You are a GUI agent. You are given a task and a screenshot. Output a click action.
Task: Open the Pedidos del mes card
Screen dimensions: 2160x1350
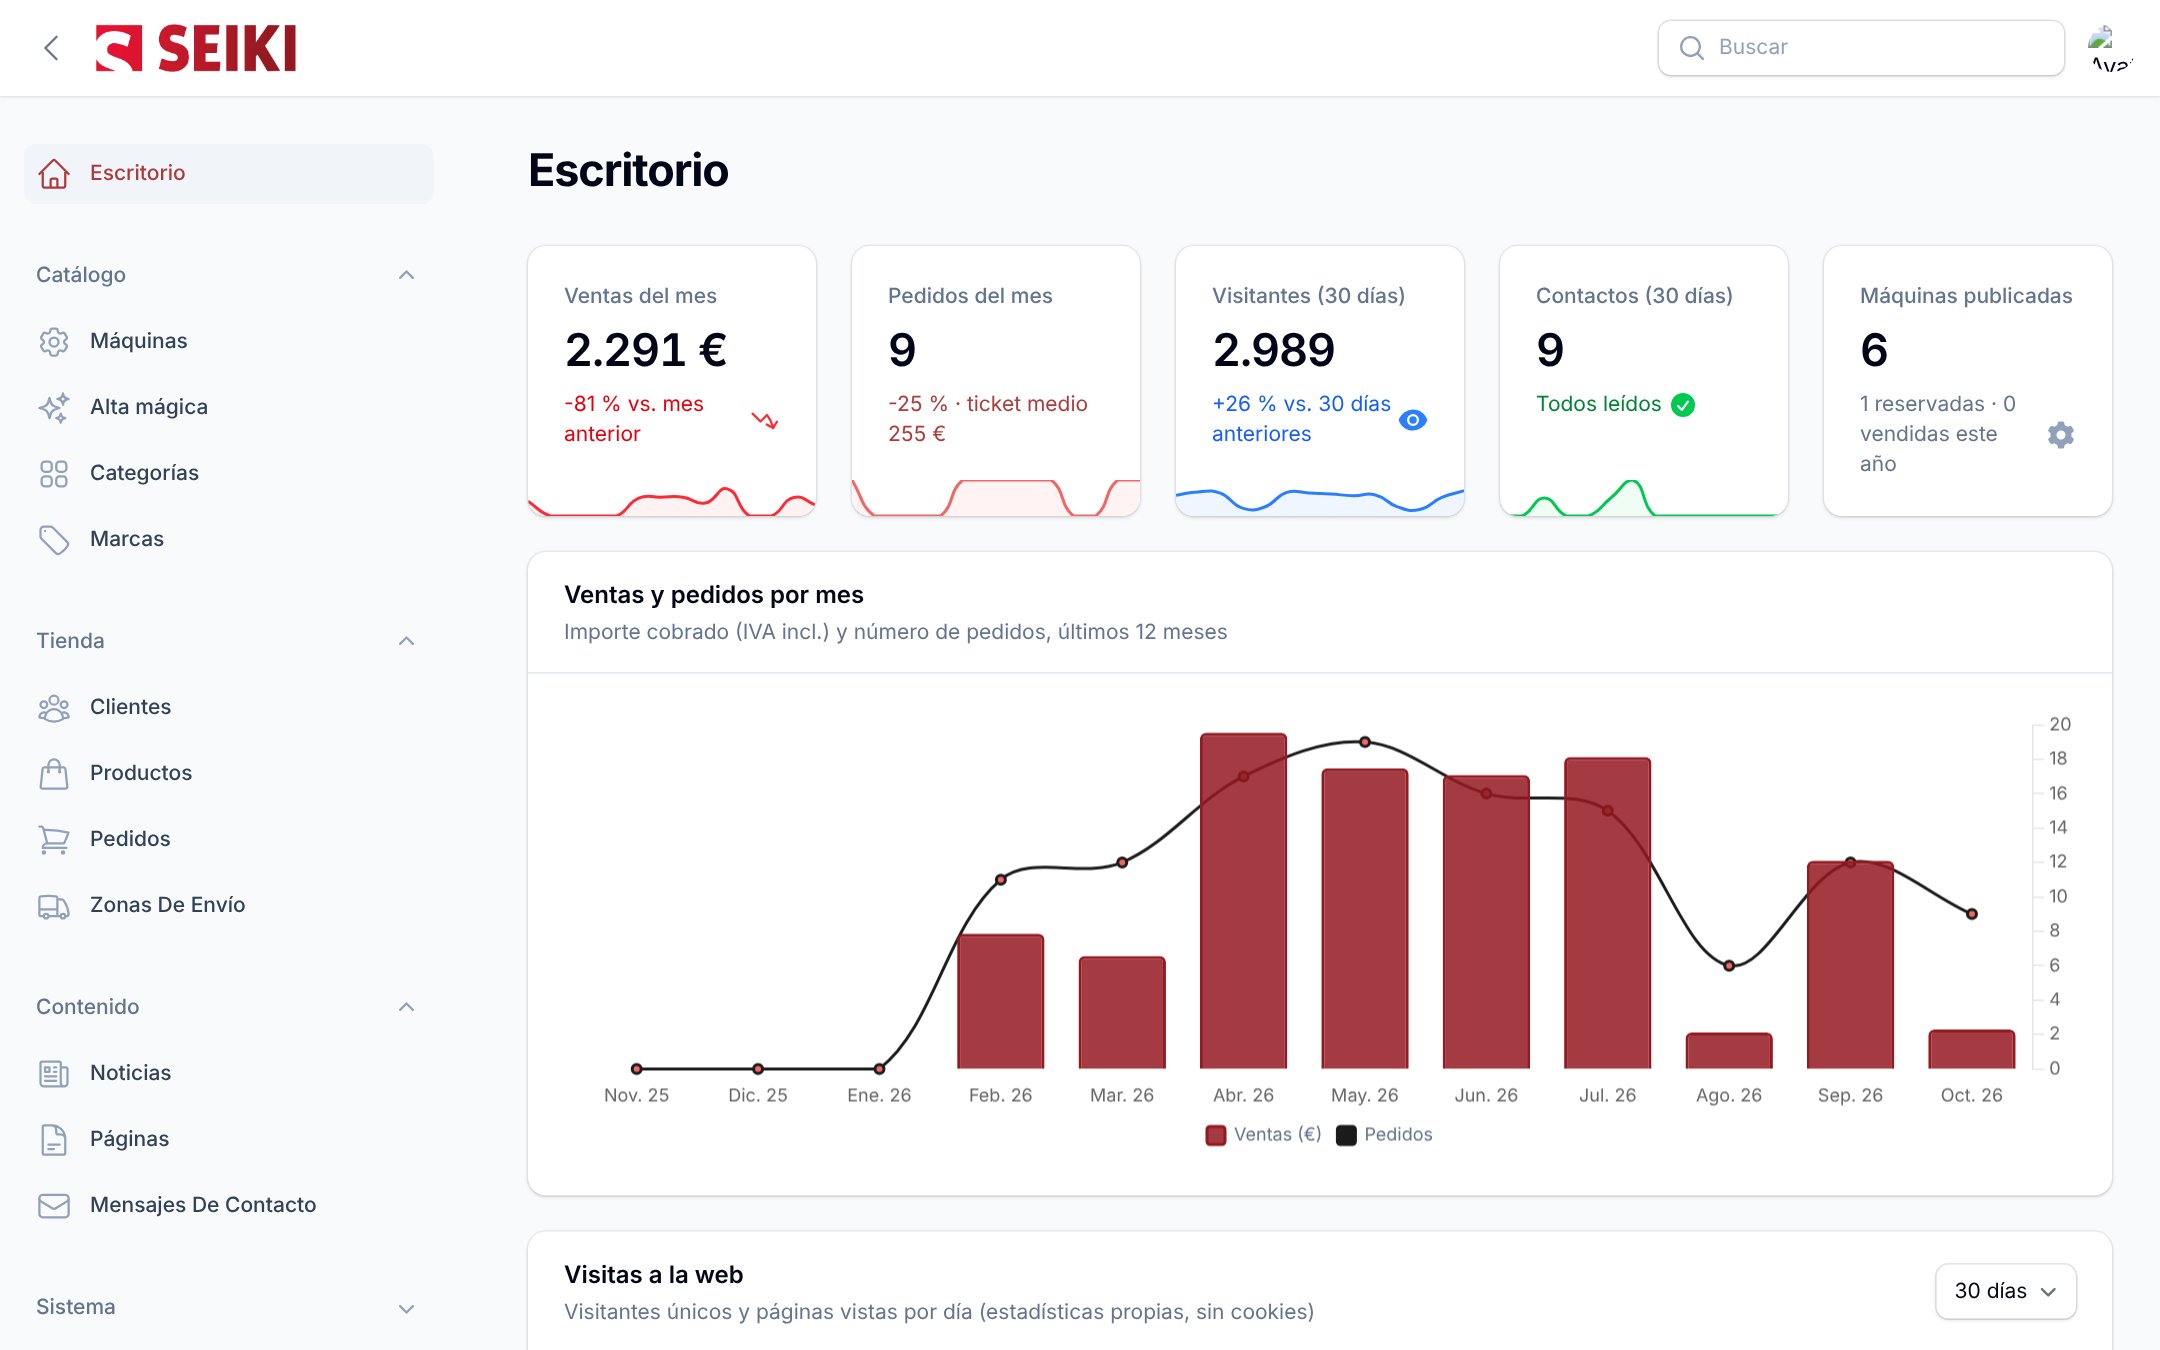click(996, 381)
